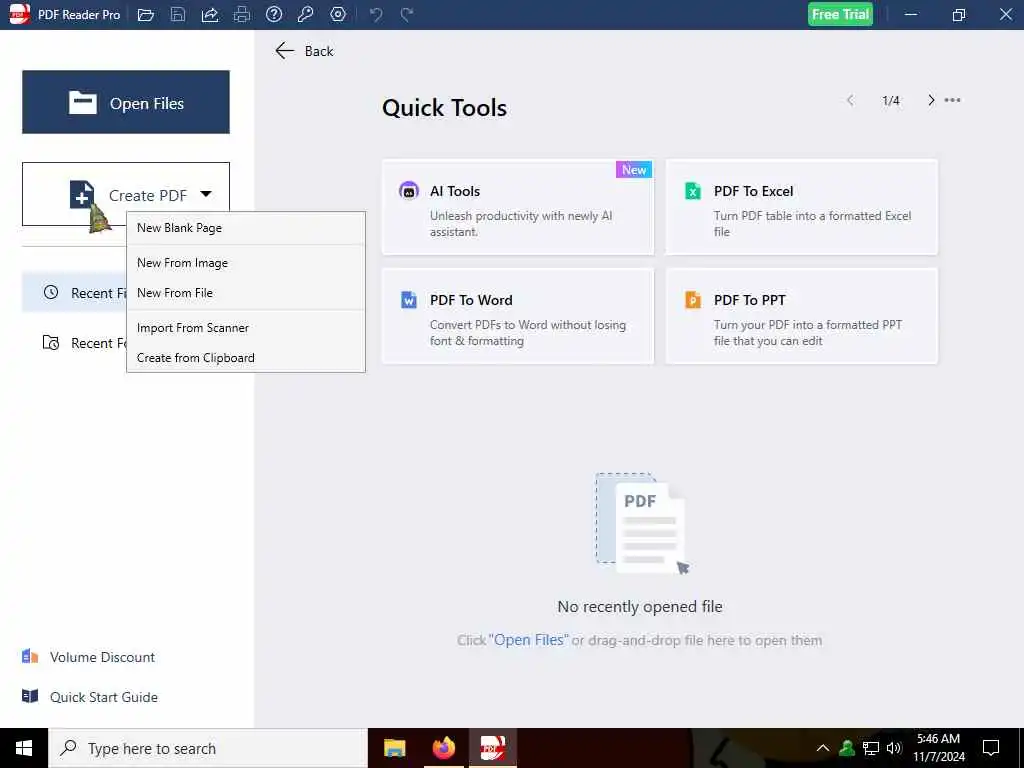Click the key license icon

click(x=306, y=14)
